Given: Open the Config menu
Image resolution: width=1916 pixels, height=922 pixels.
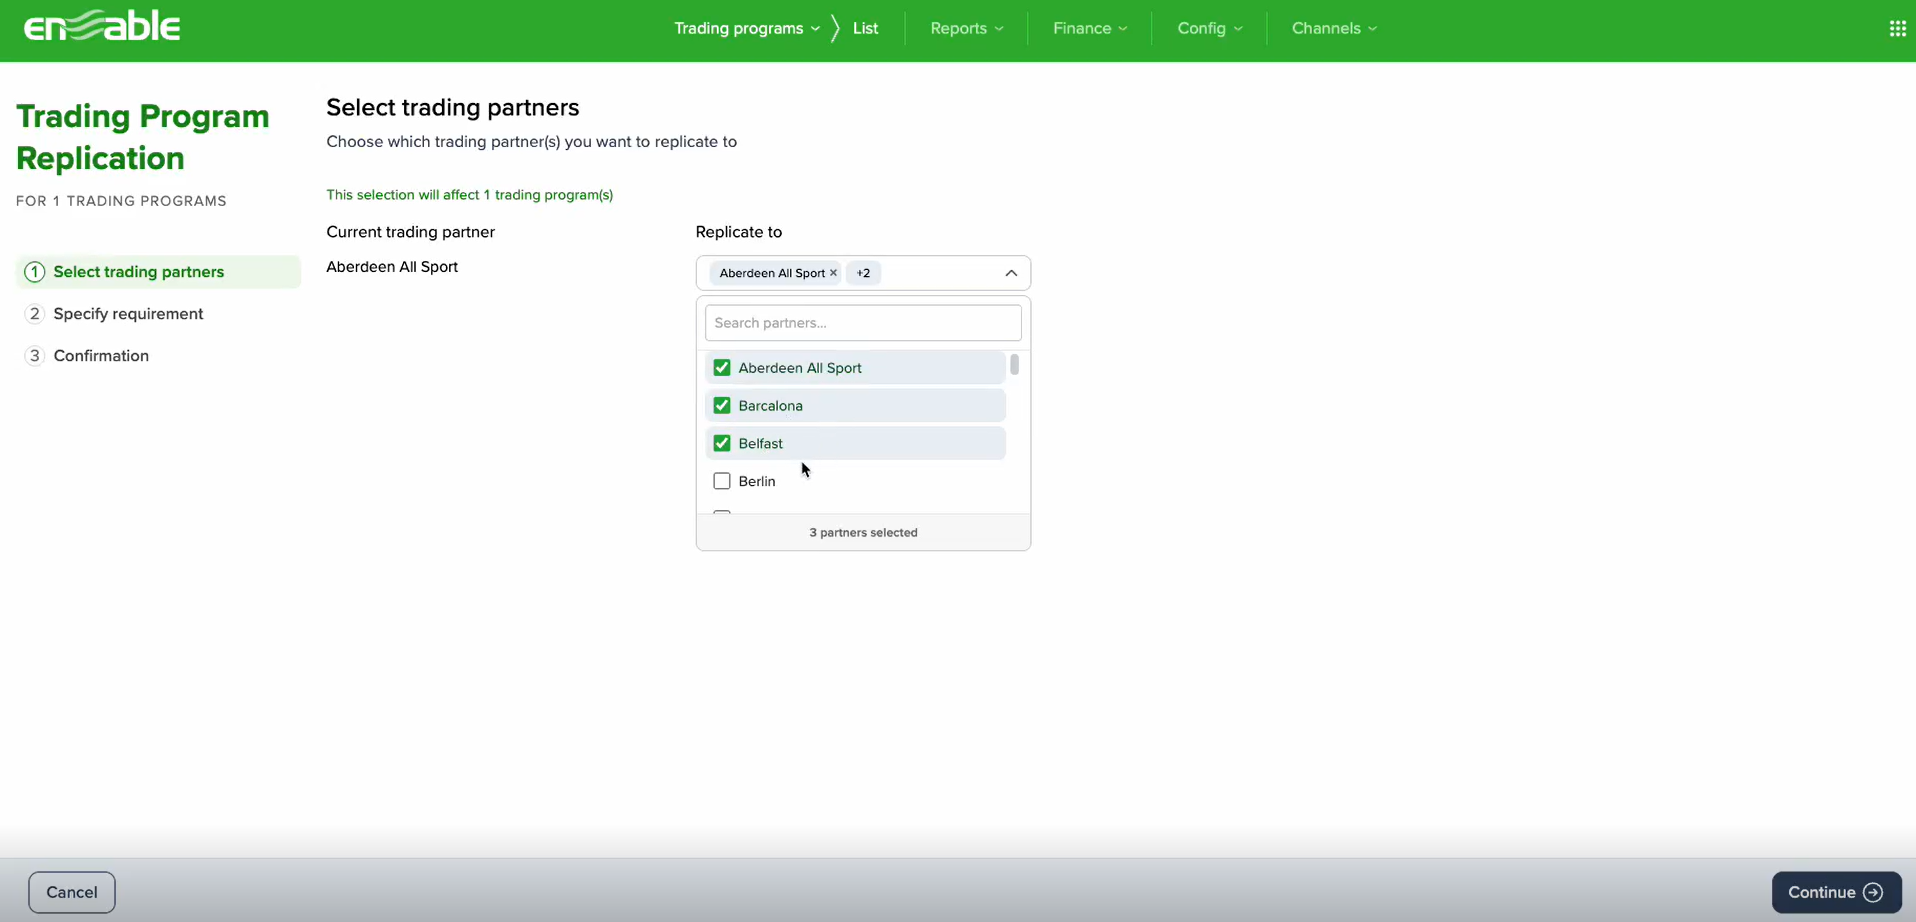Looking at the screenshot, I should pos(1209,29).
